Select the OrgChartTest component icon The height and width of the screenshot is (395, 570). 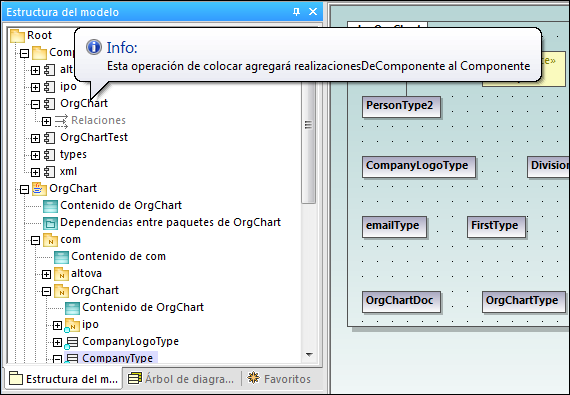pyautogui.click(x=49, y=138)
